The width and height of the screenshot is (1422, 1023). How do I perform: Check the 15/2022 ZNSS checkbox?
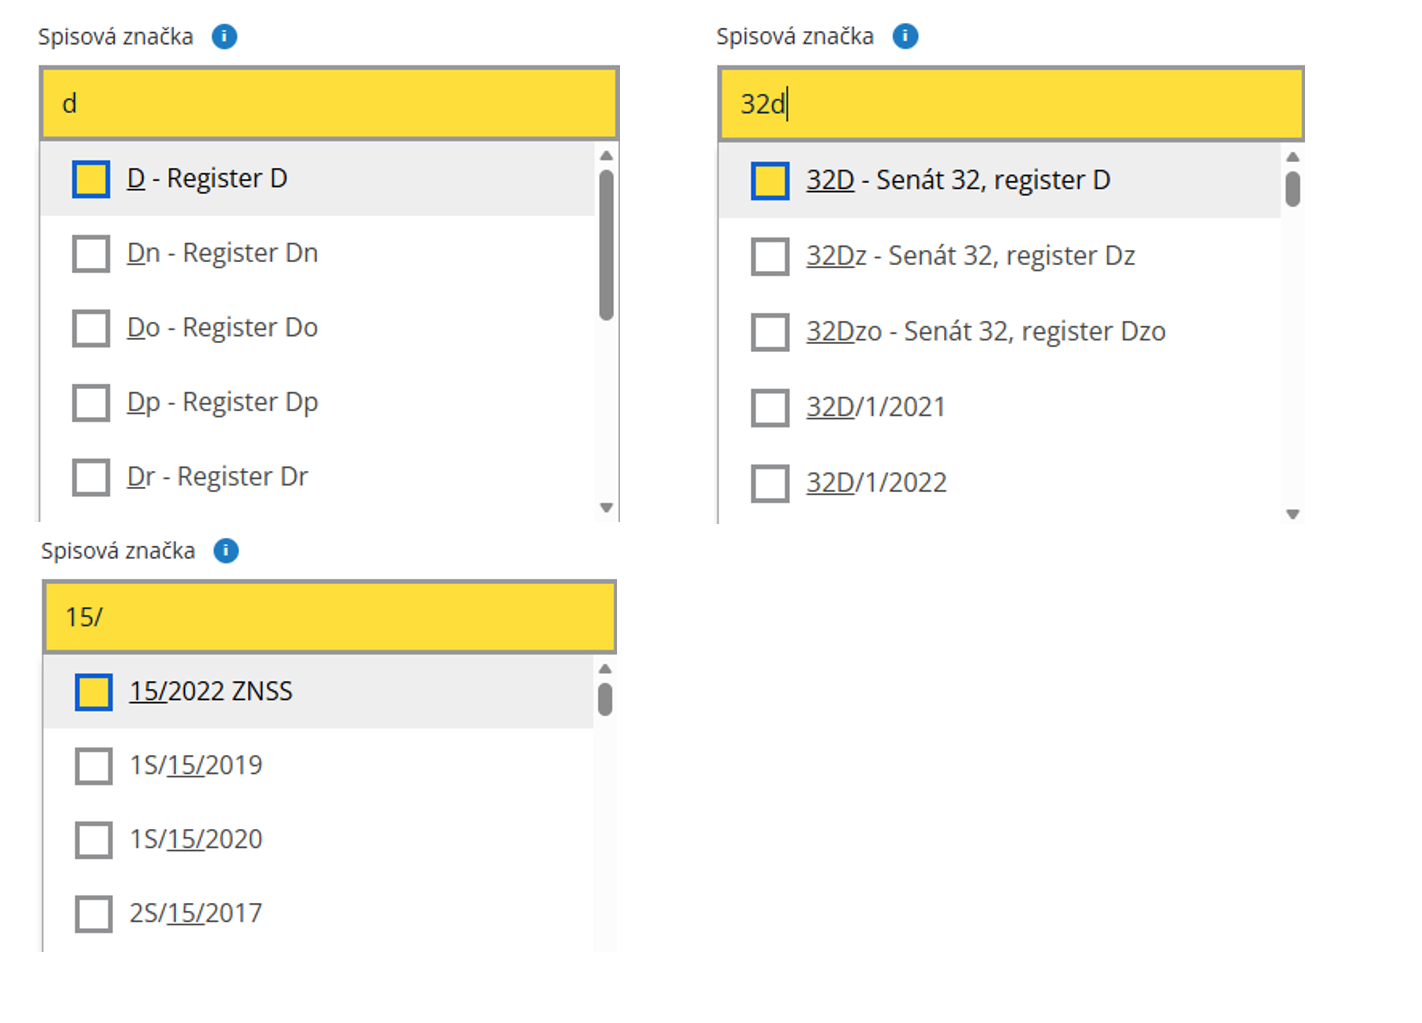point(94,692)
